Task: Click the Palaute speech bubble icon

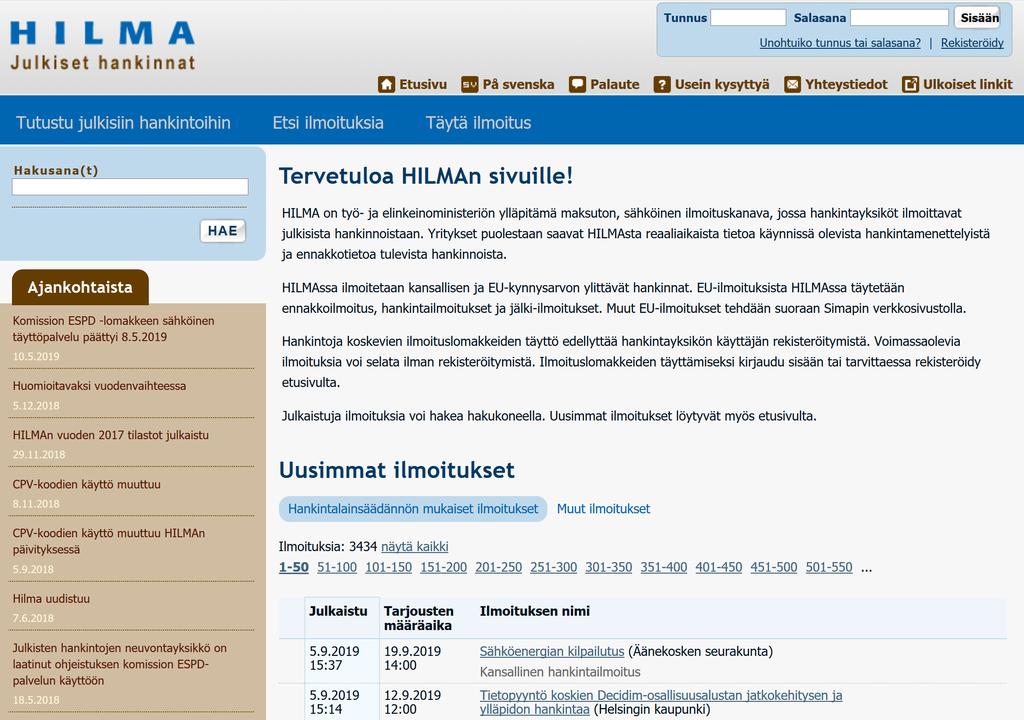Action: pos(577,84)
